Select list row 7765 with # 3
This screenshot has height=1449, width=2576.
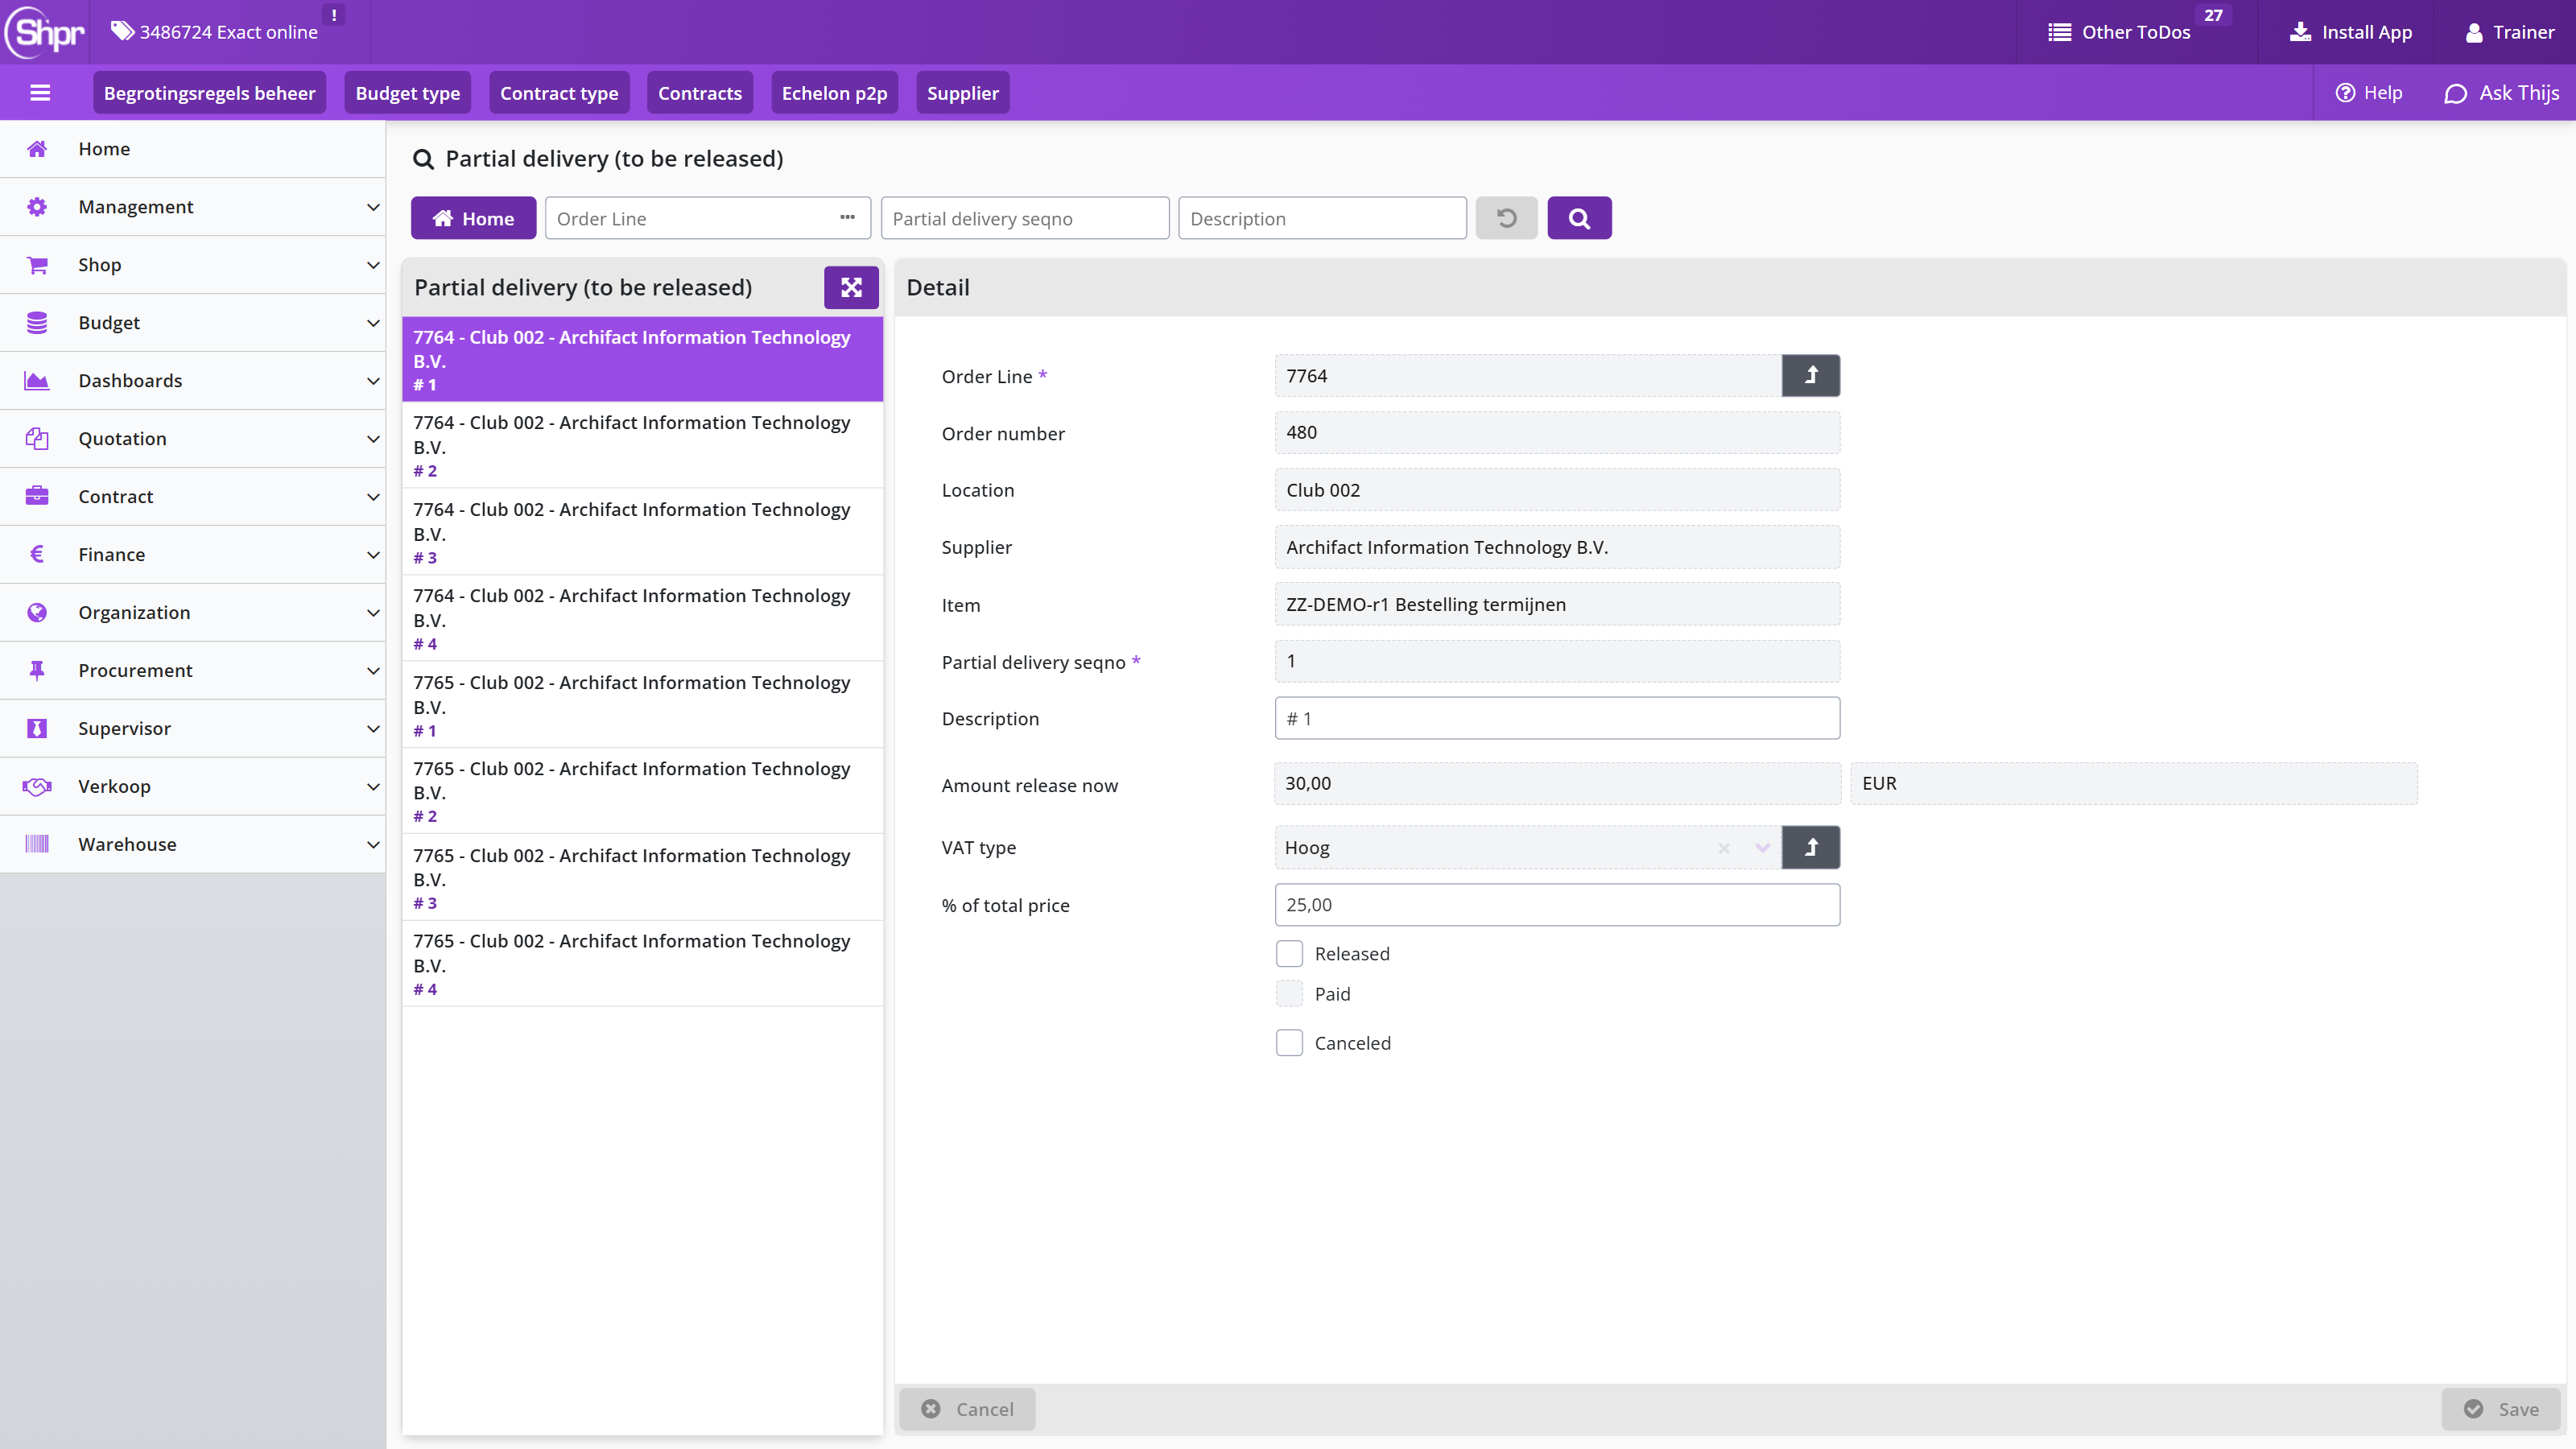642,878
